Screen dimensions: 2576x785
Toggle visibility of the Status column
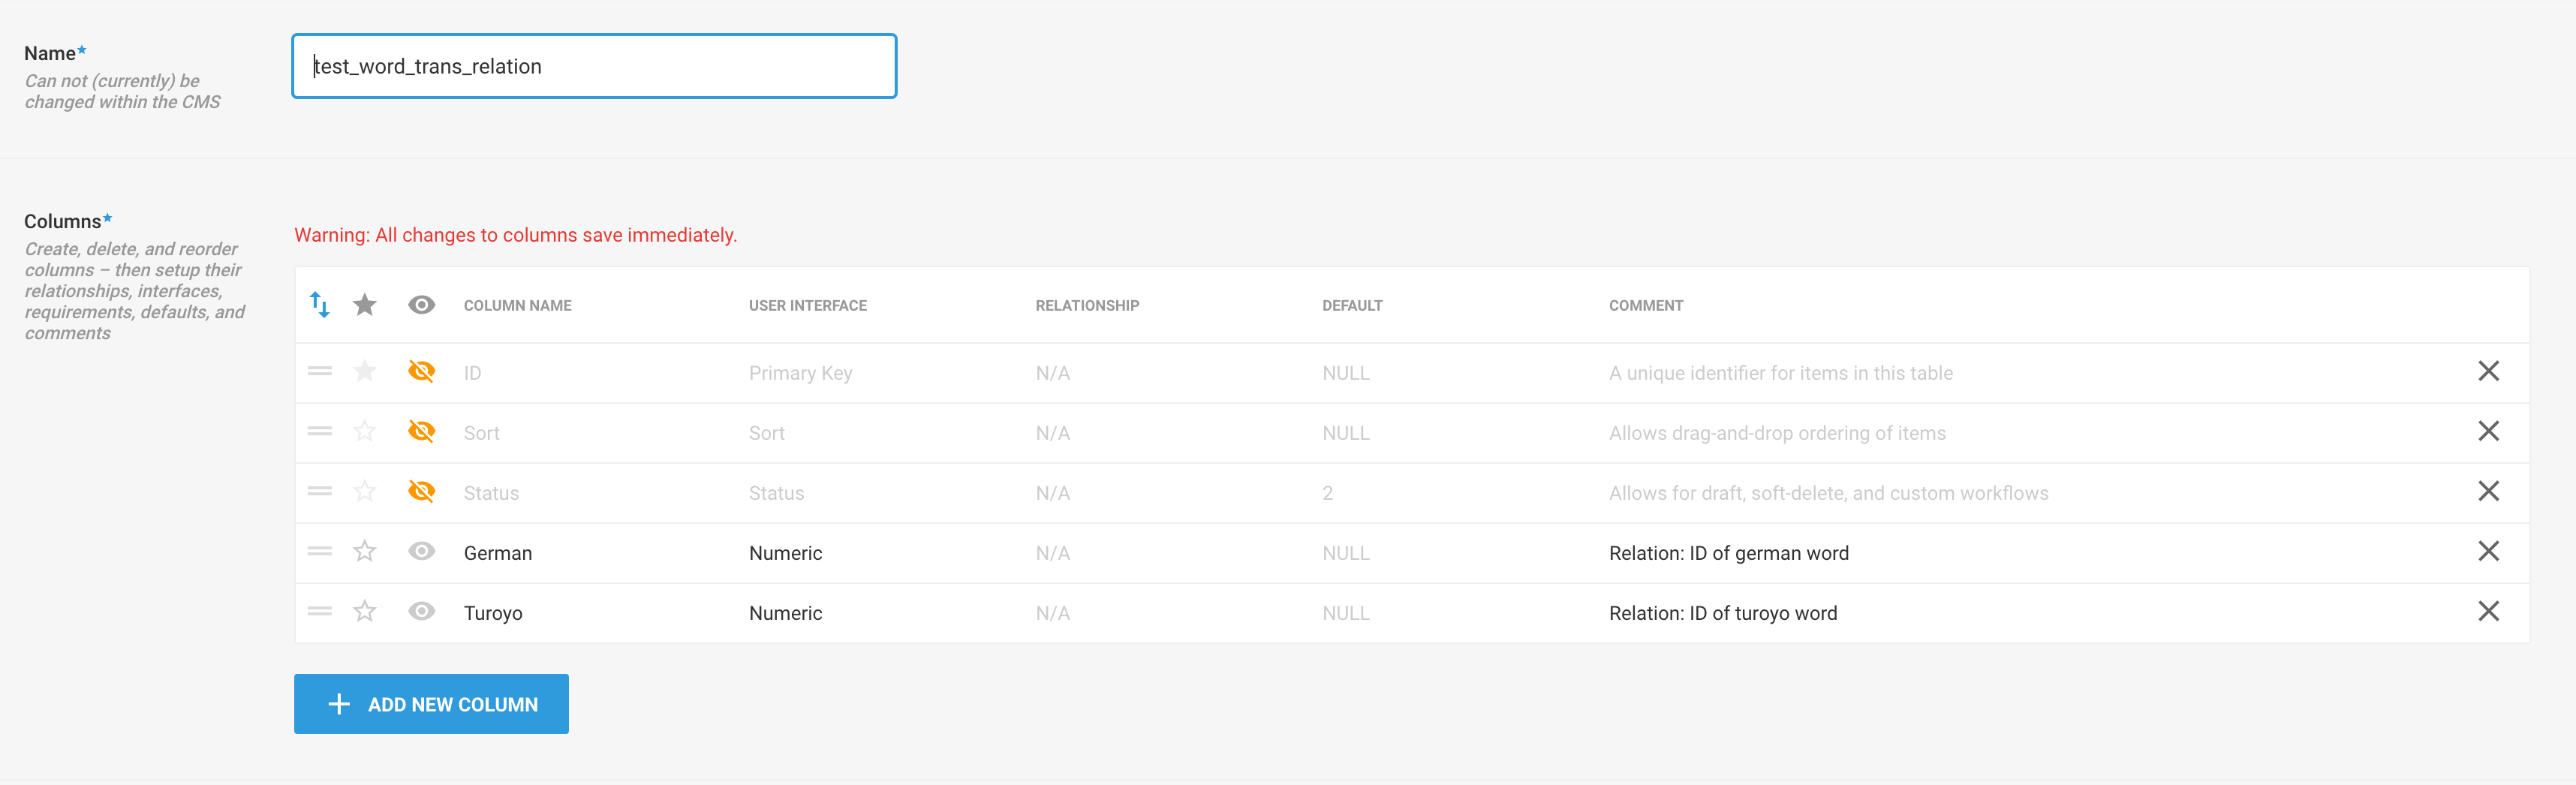[422, 491]
